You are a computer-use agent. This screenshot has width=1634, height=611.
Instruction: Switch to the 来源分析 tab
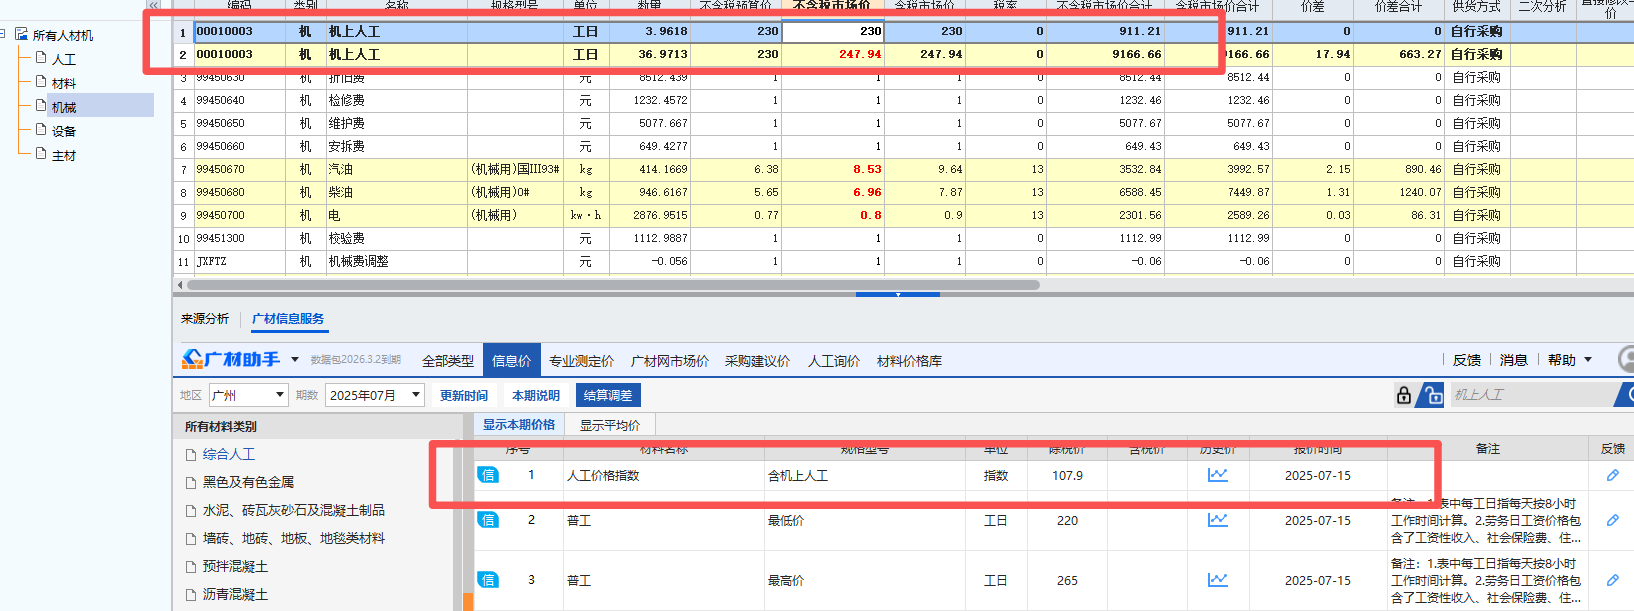pyautogui.click(x=205, y=319)
